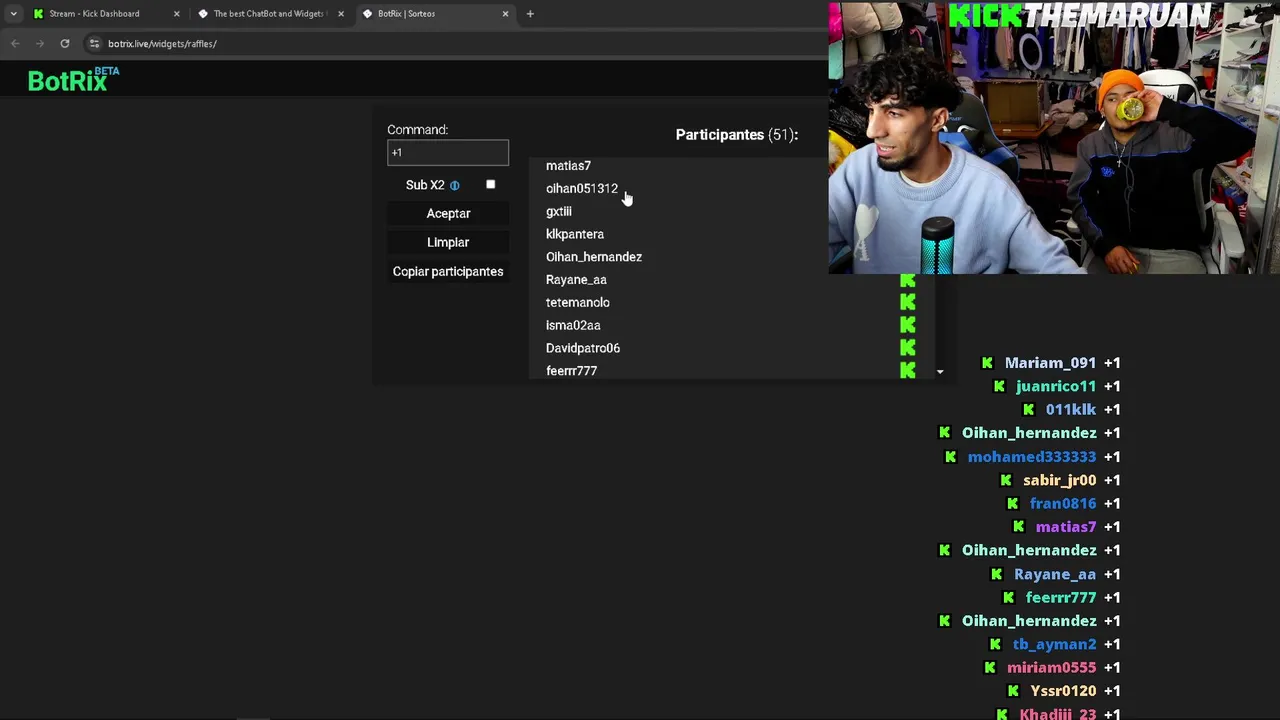Click the favicon of the best ChatBot tab
This screenshot has width=1280, height=720.
coord(203,14)
